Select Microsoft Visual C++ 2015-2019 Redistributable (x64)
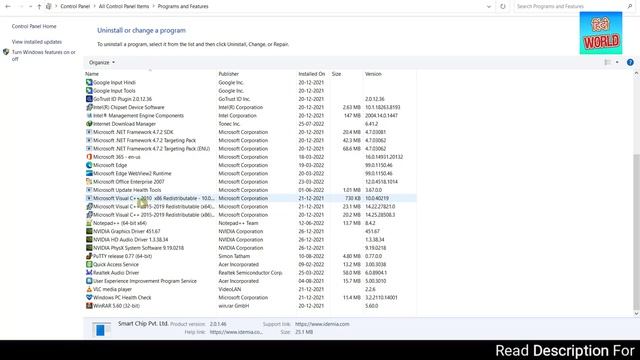The width and height of the screenshot is (640, 360). coord(250,207)
